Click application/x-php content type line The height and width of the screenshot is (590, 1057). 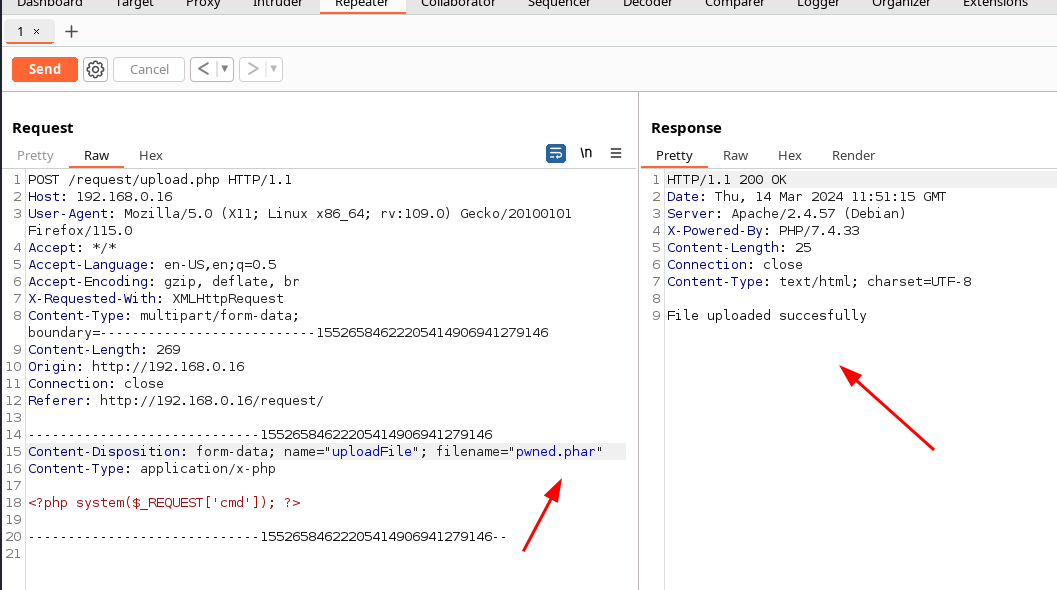[x=152, y=469]
